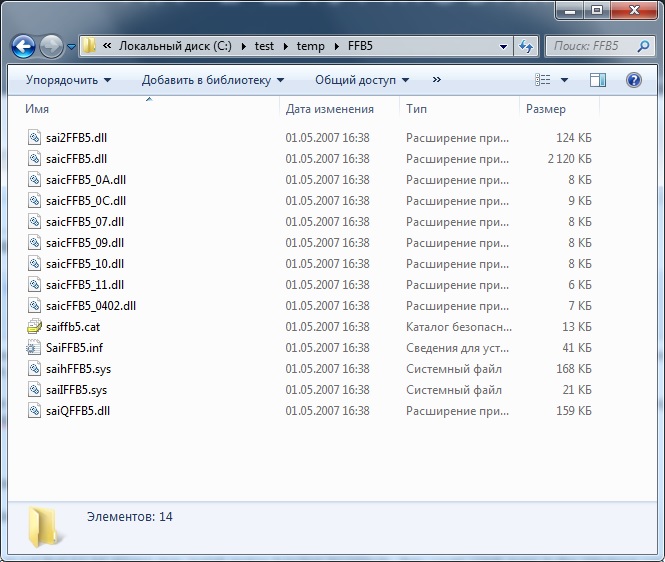Image resolution: width=665 pixels, height=562 pixels.
Task: Expand subfolders arrow after test
Action: 285,46
